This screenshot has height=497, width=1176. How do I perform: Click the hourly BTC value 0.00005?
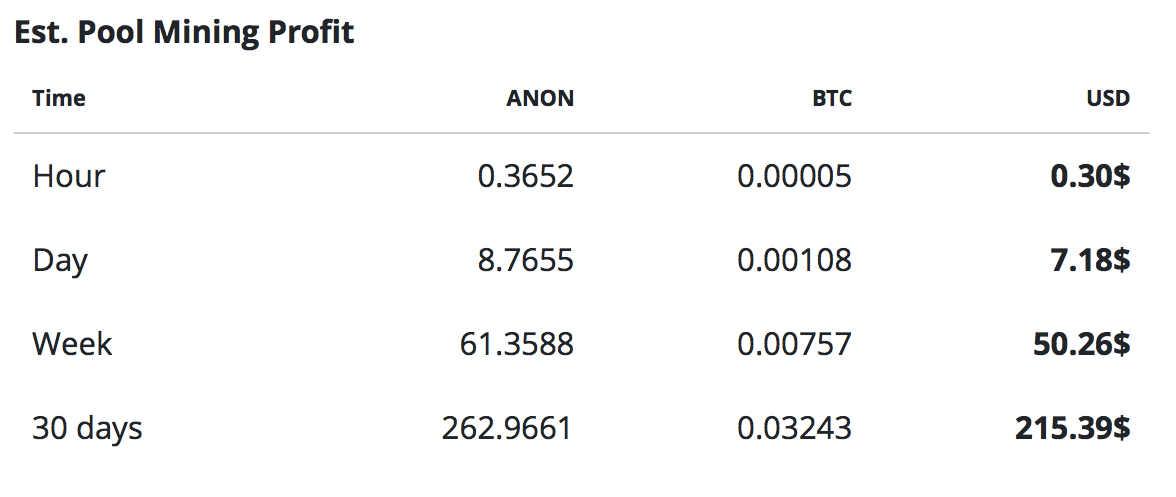[795, 176]
